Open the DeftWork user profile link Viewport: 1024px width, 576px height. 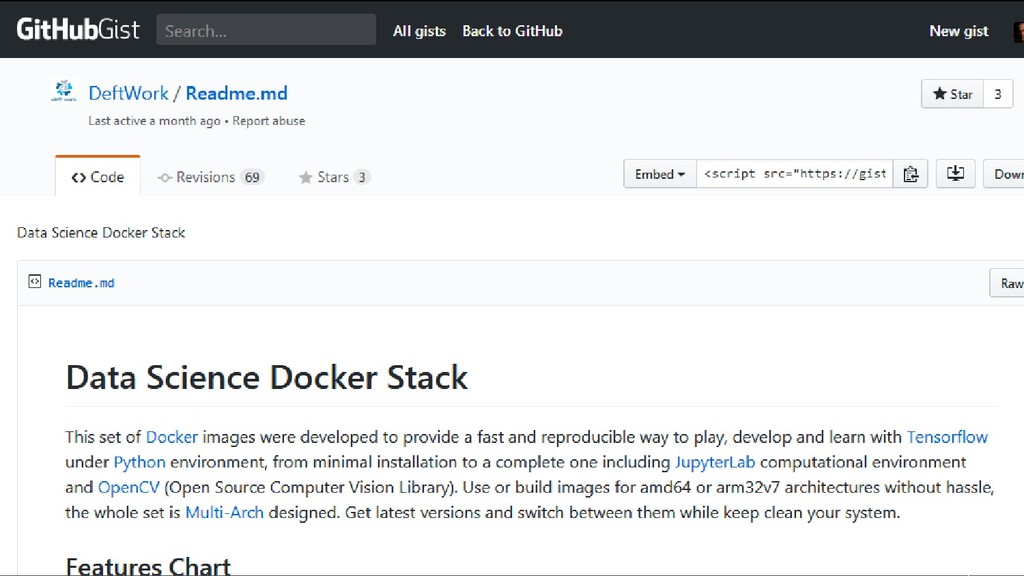click(128, 93)
